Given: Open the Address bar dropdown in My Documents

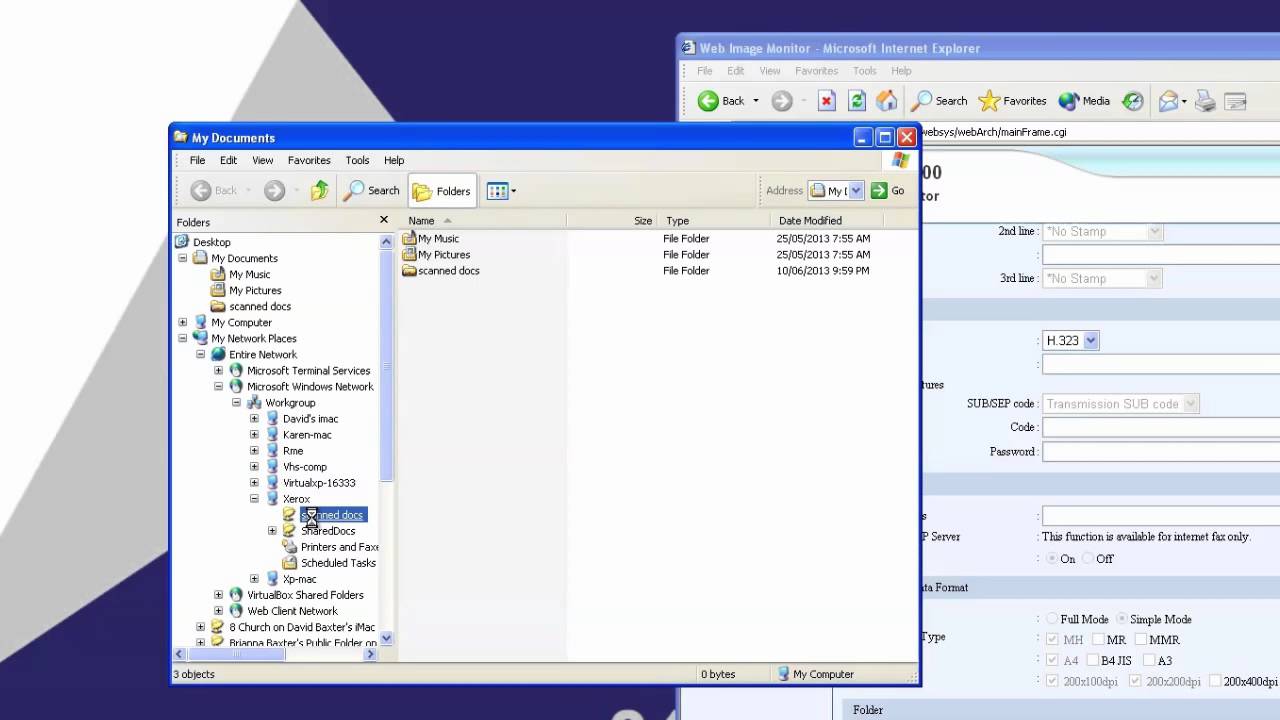Looking at the screenshot, I should click(855, 191).
